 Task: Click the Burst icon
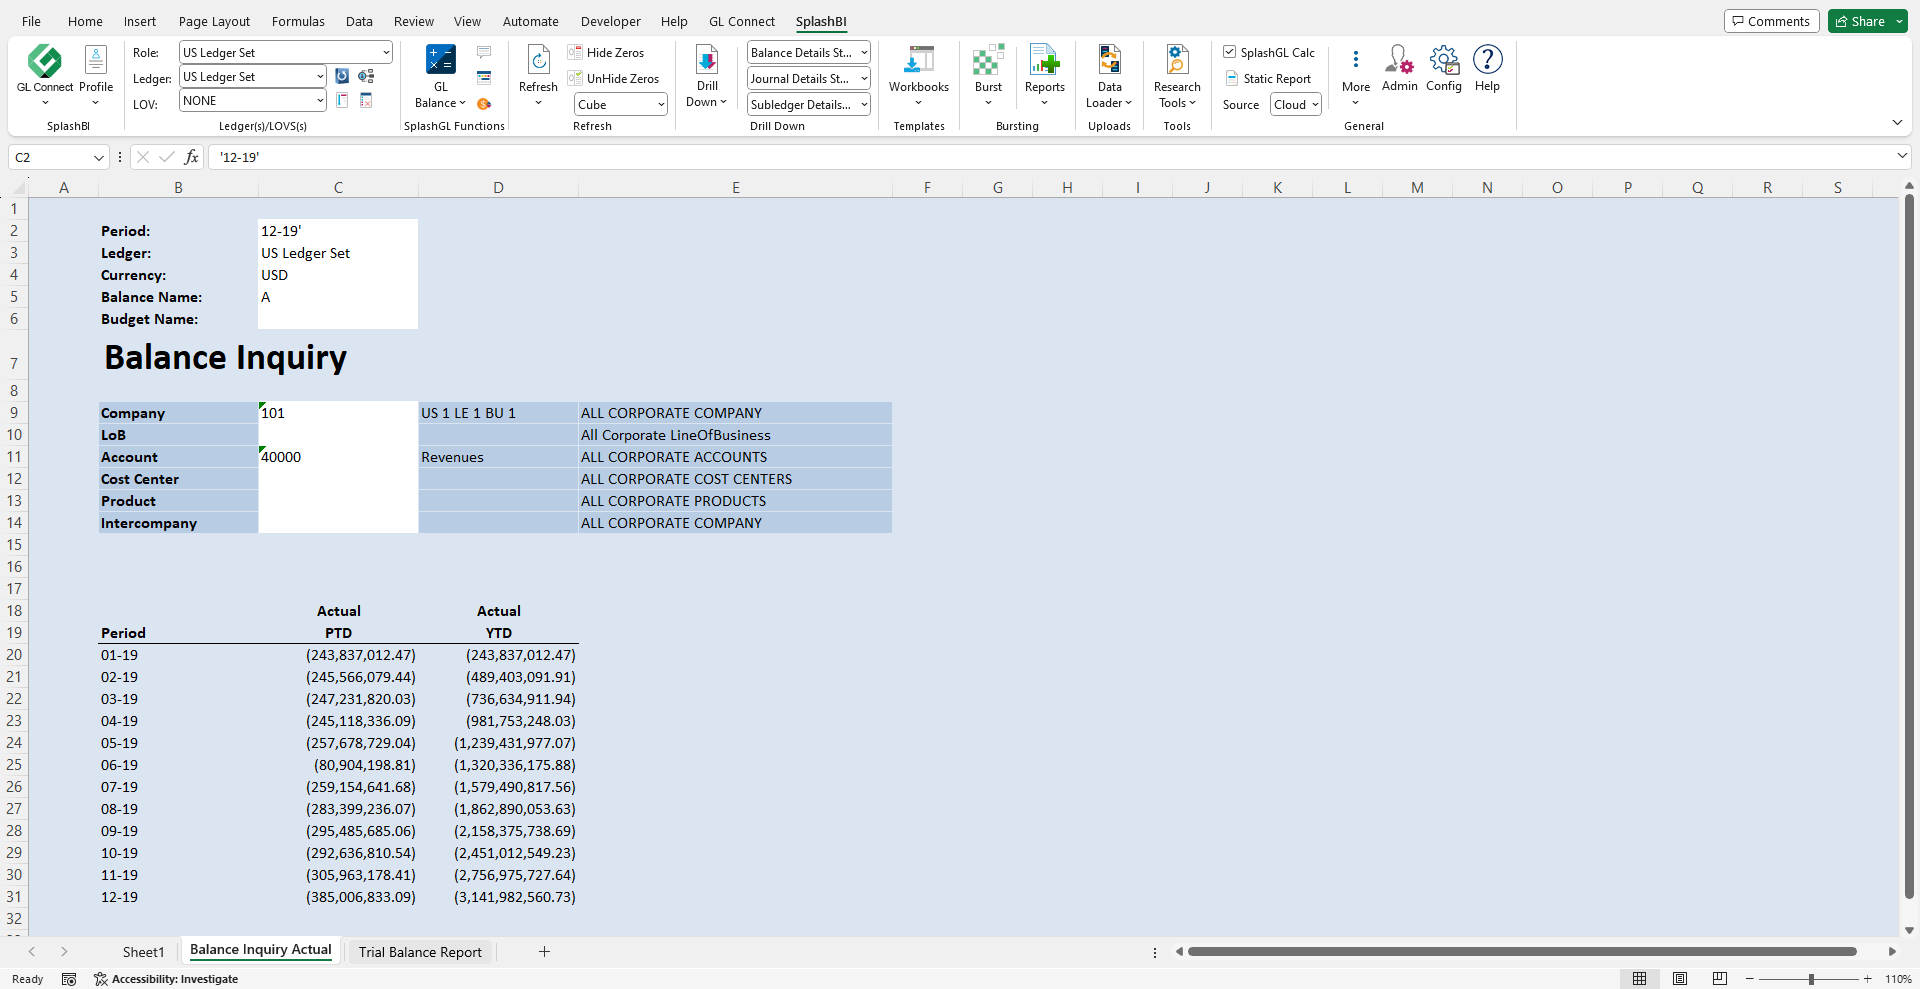click(x=988, y=62)
